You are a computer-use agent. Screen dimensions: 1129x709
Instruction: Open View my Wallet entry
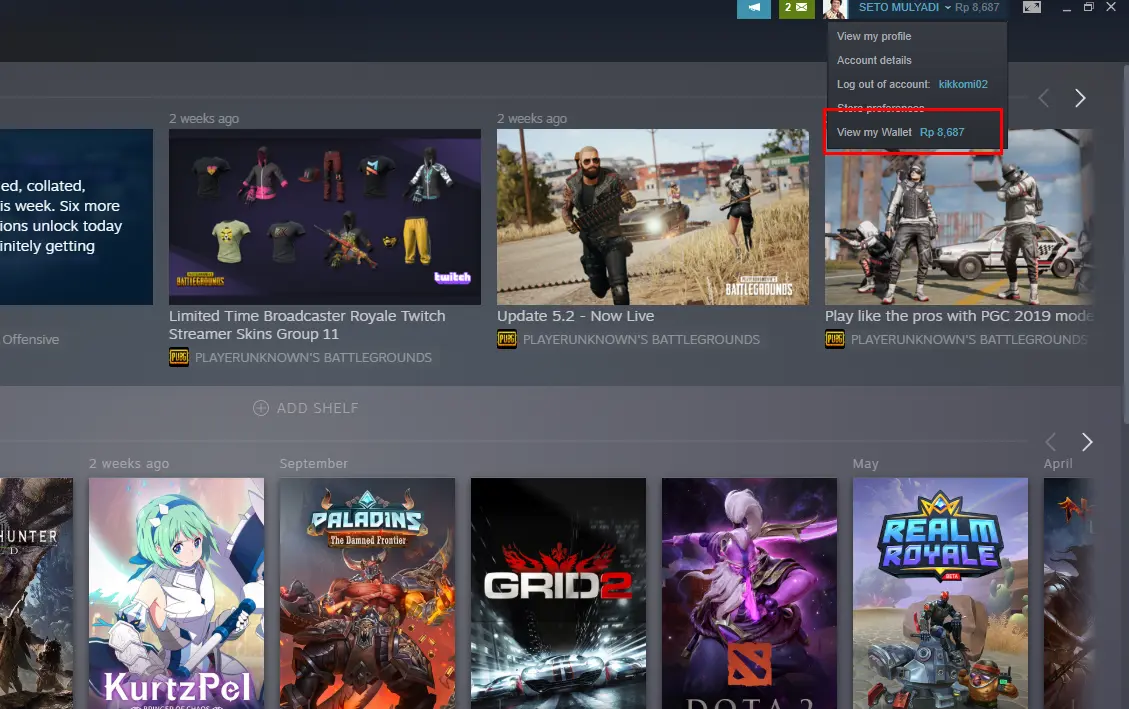click(x=900, y=132)
